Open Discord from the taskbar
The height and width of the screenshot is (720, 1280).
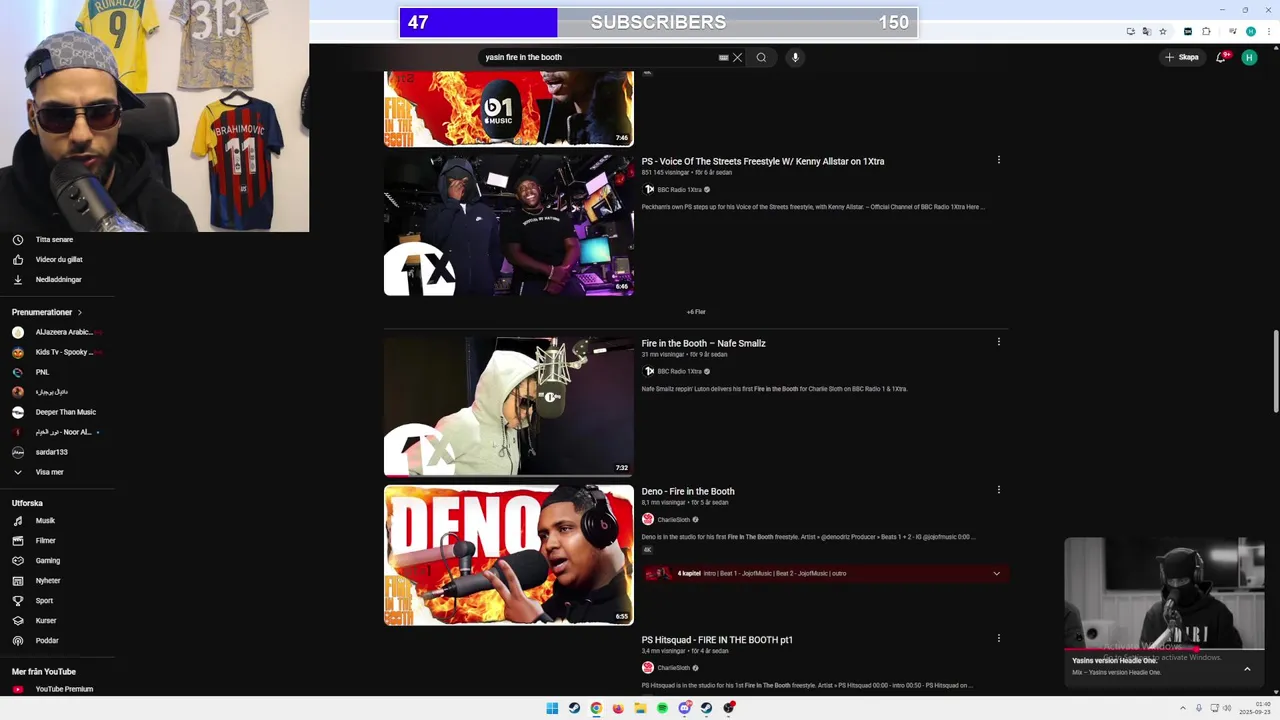click(x=684, y=708)
